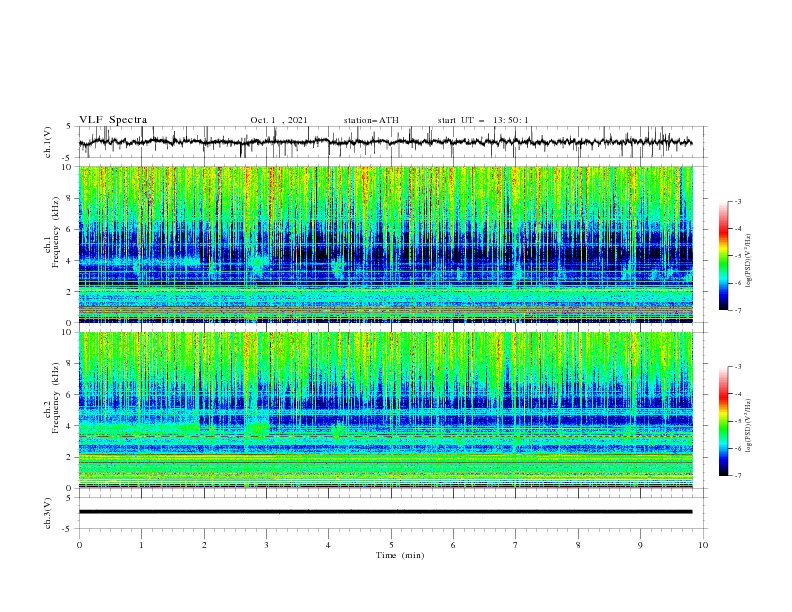
Task: Click the "2" kHz tick on ch.1 axis
Action: [x=69, y=291]
